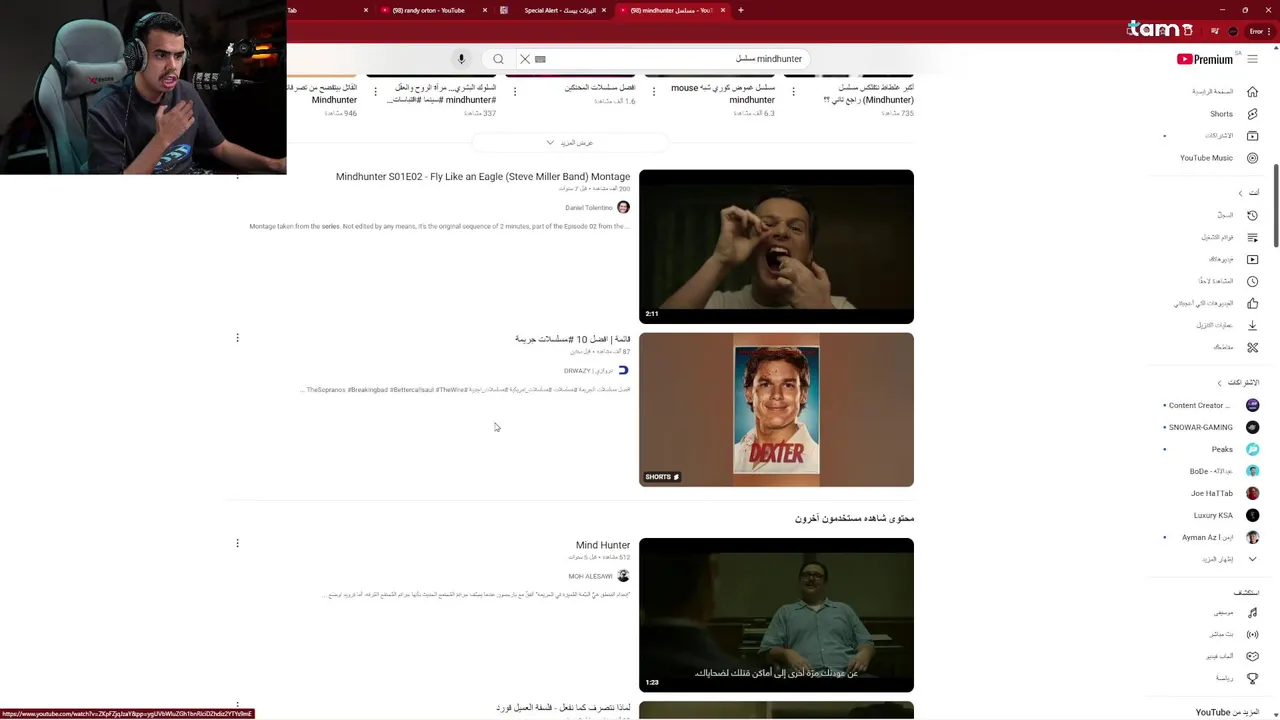This screenshot has width=1280, height=720.
Task: Open more options for Mindhunter S01E02 montage
Action: pos(237,176)
